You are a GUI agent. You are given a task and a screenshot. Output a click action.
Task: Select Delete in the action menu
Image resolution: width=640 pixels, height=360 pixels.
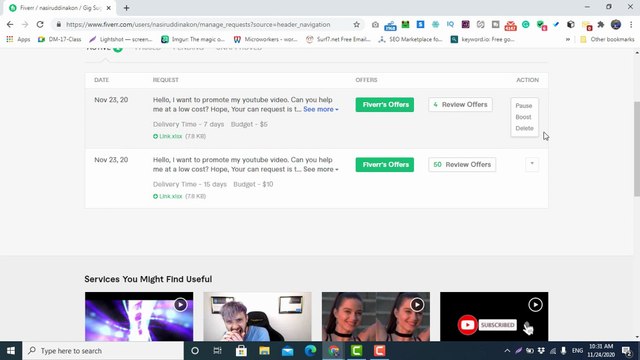point(524,128)
